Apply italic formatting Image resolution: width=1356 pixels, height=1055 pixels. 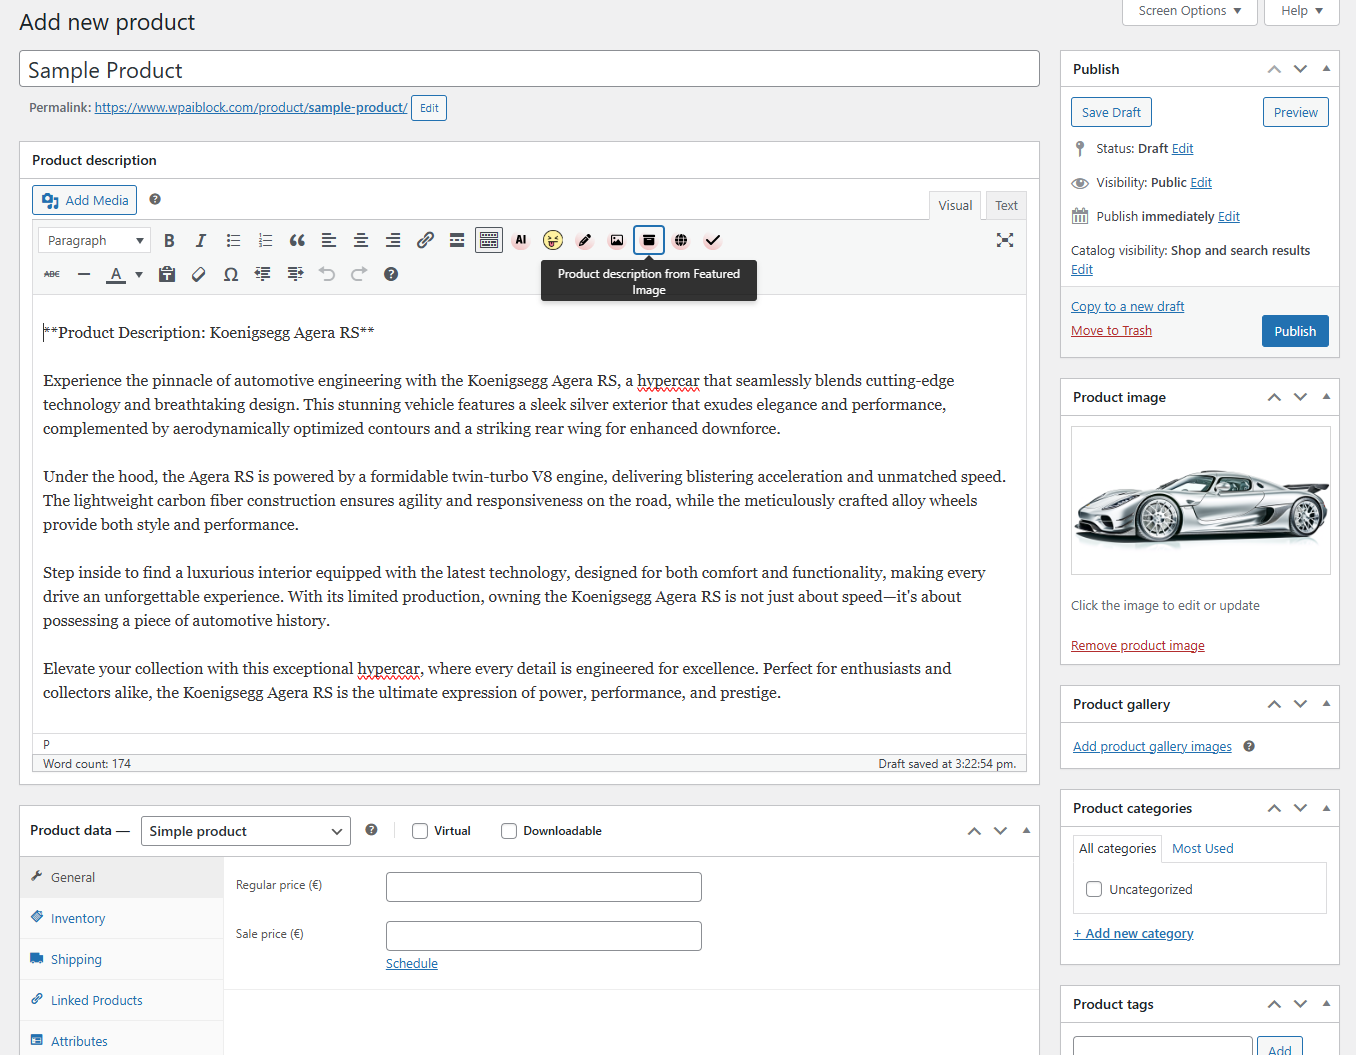point(201,240)
